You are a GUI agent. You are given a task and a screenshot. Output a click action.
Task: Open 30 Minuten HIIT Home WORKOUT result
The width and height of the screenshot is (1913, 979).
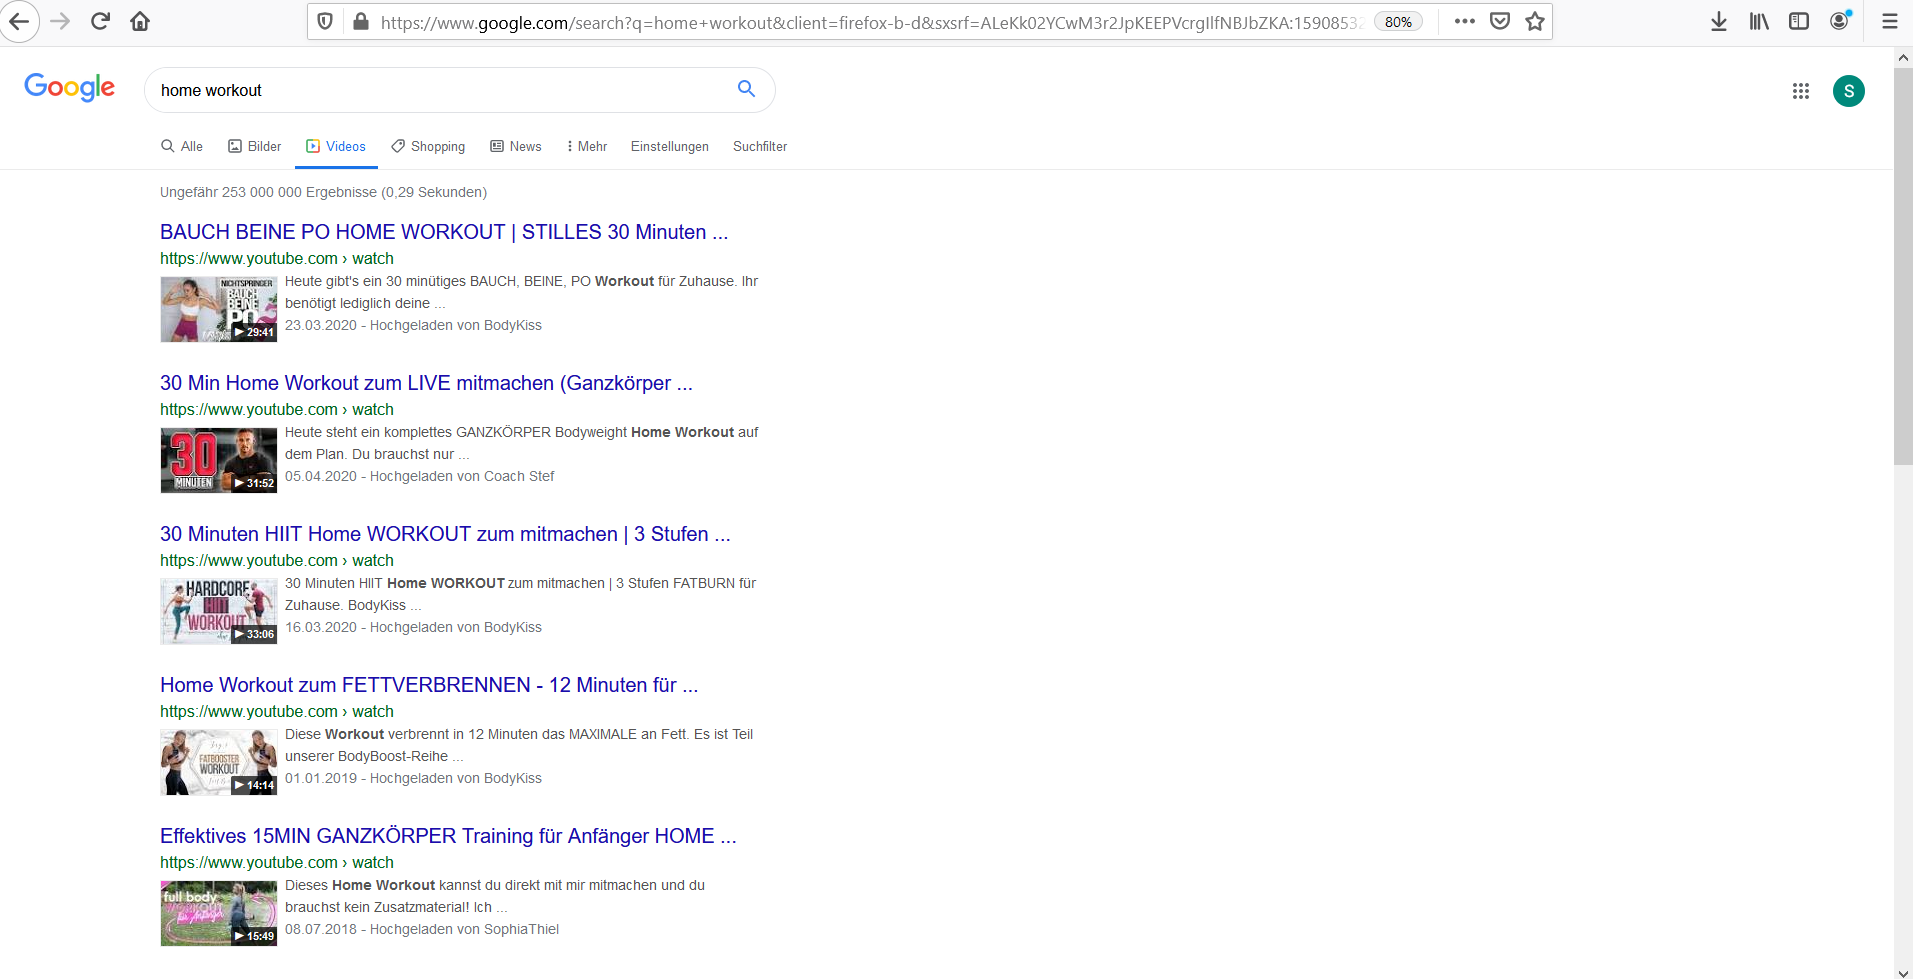[x=445, y=534]
